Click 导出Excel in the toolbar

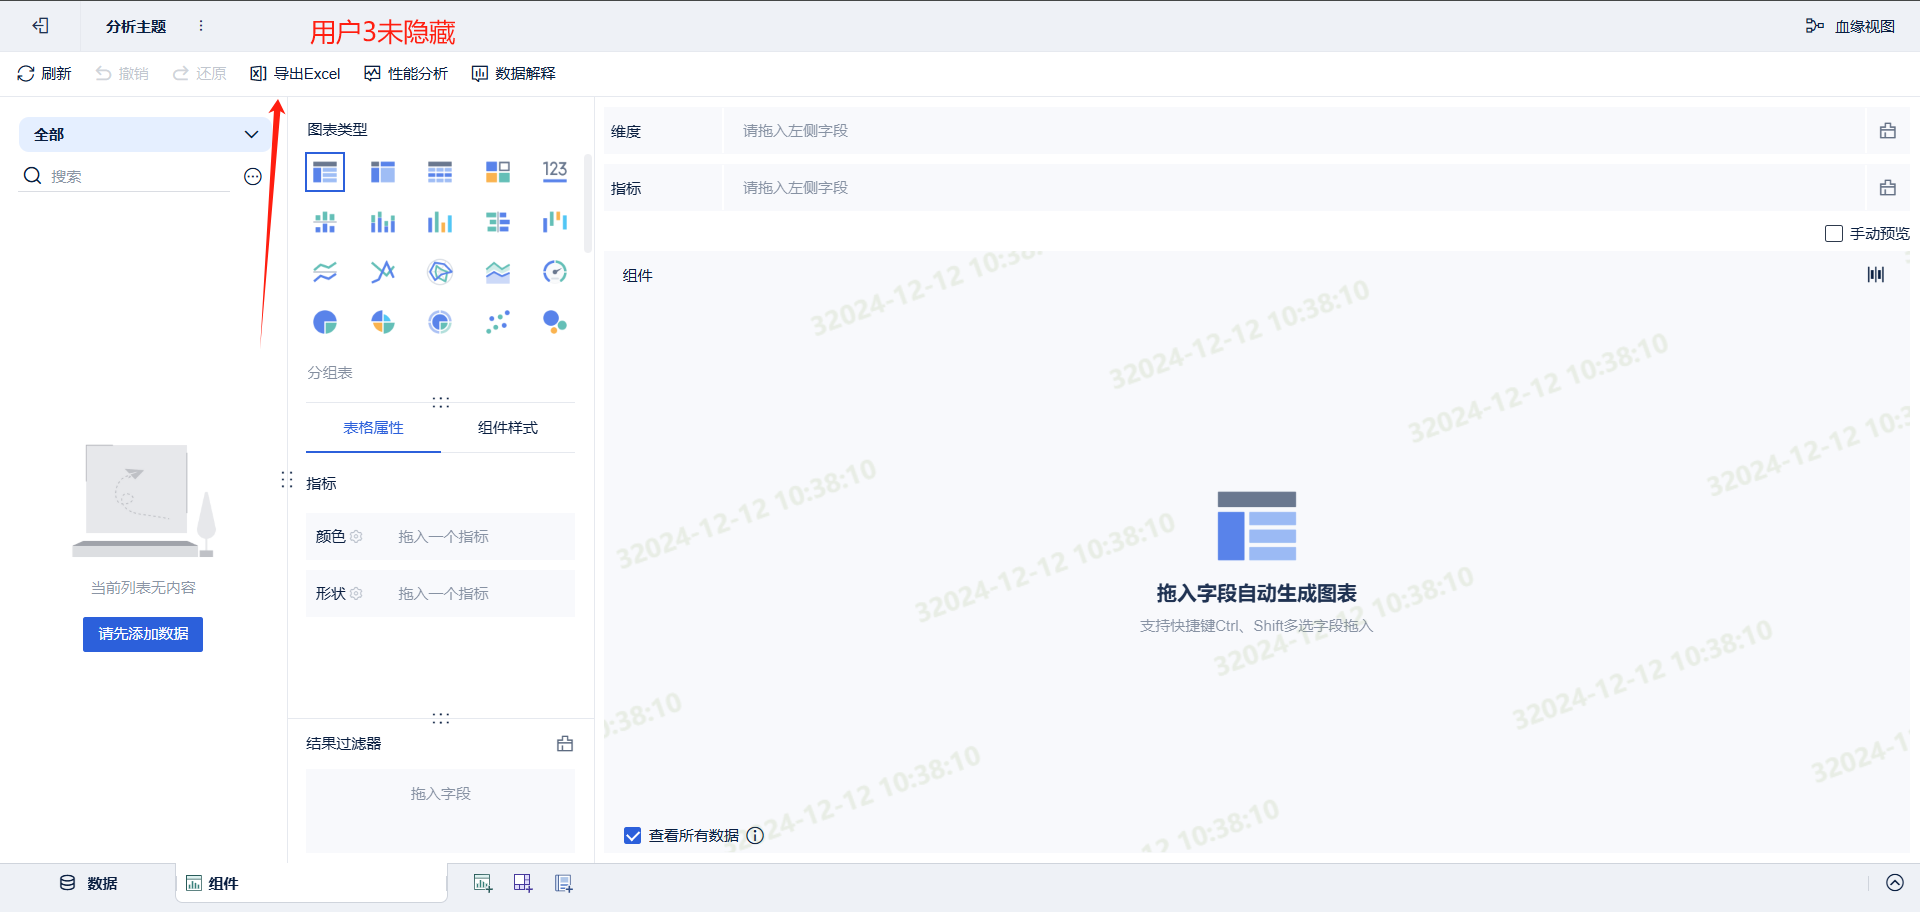[x=296, y=74]
